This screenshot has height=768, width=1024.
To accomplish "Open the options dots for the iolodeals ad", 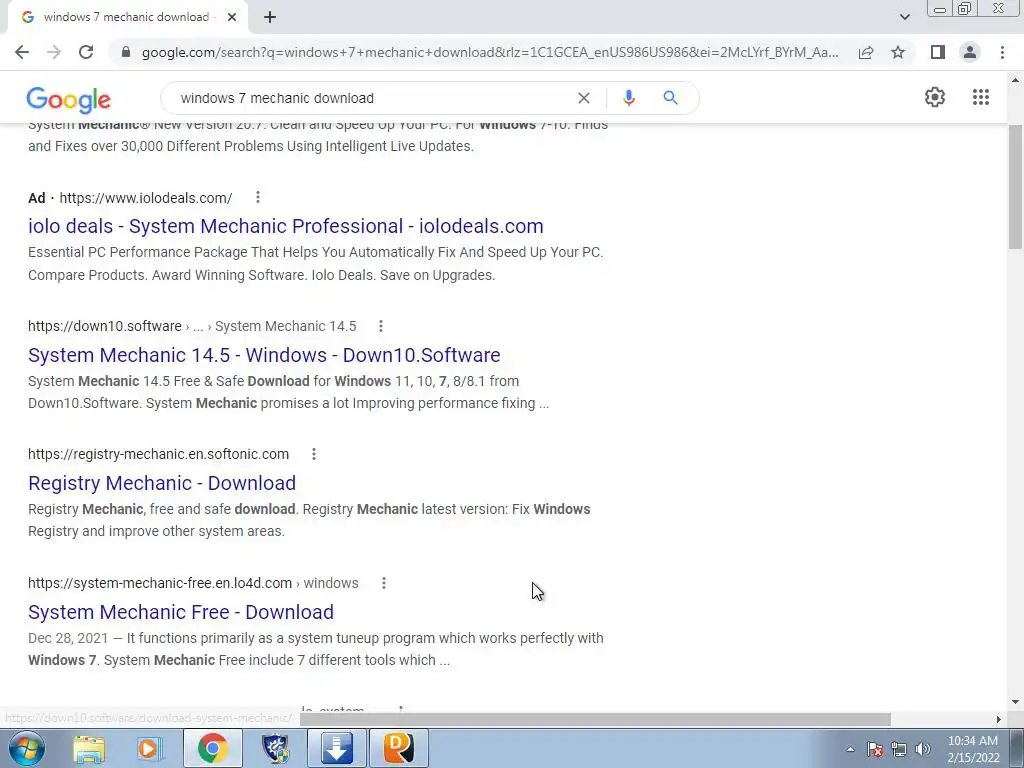I will tap(258, 197).
